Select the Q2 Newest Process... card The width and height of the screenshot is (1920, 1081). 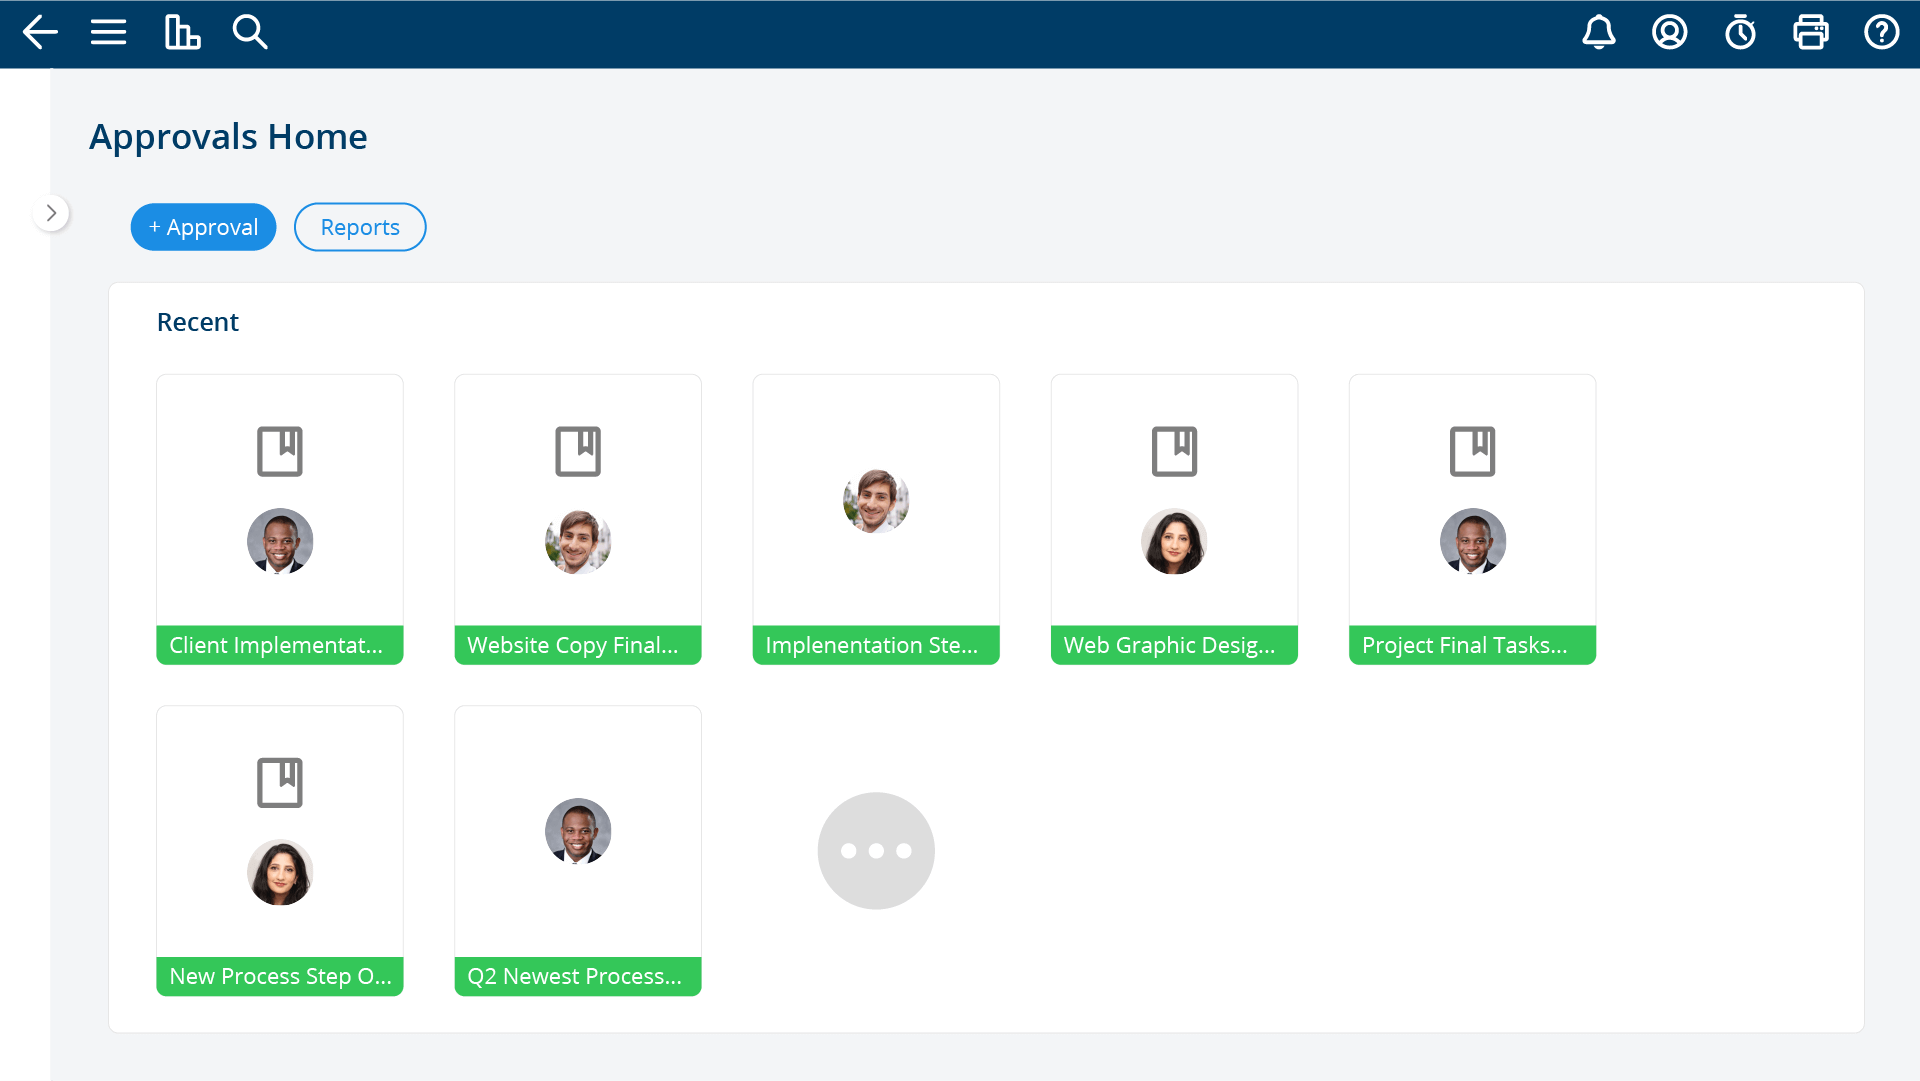578,850
